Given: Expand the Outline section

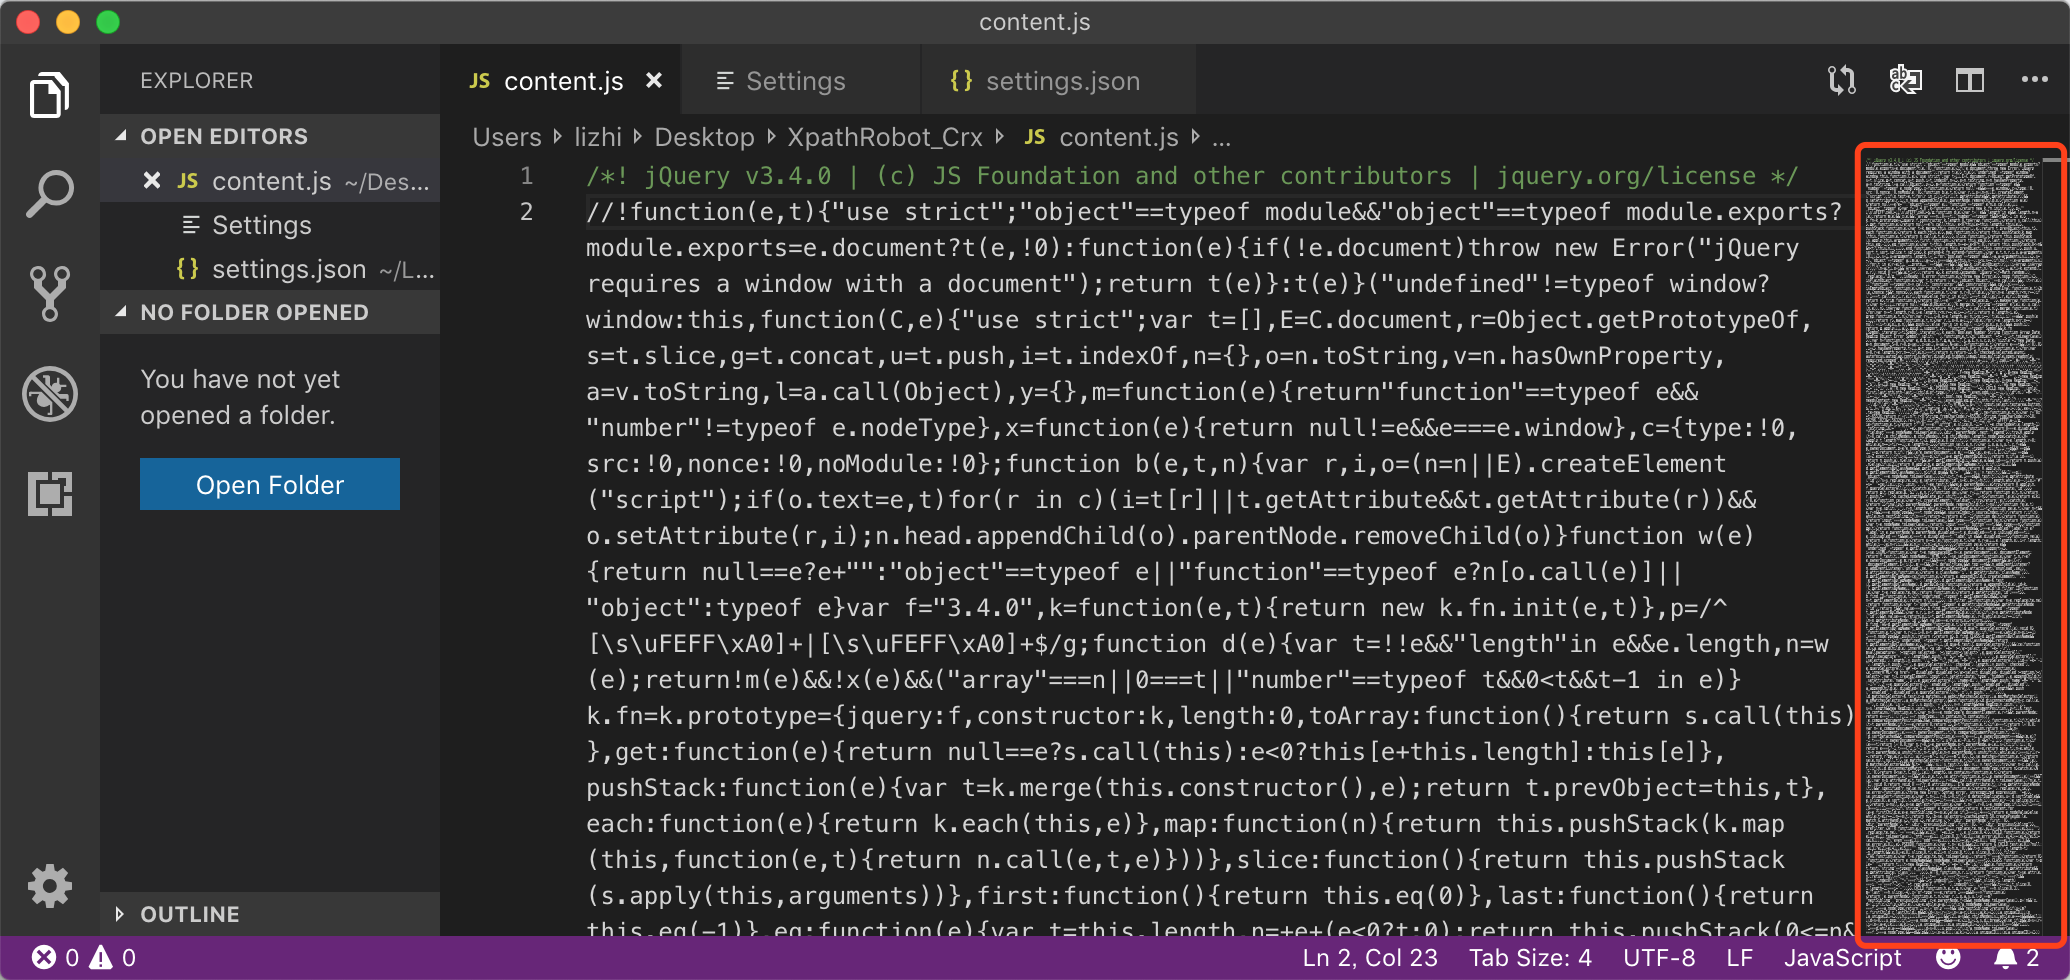Looking at the screenshot, I should 270,914.
